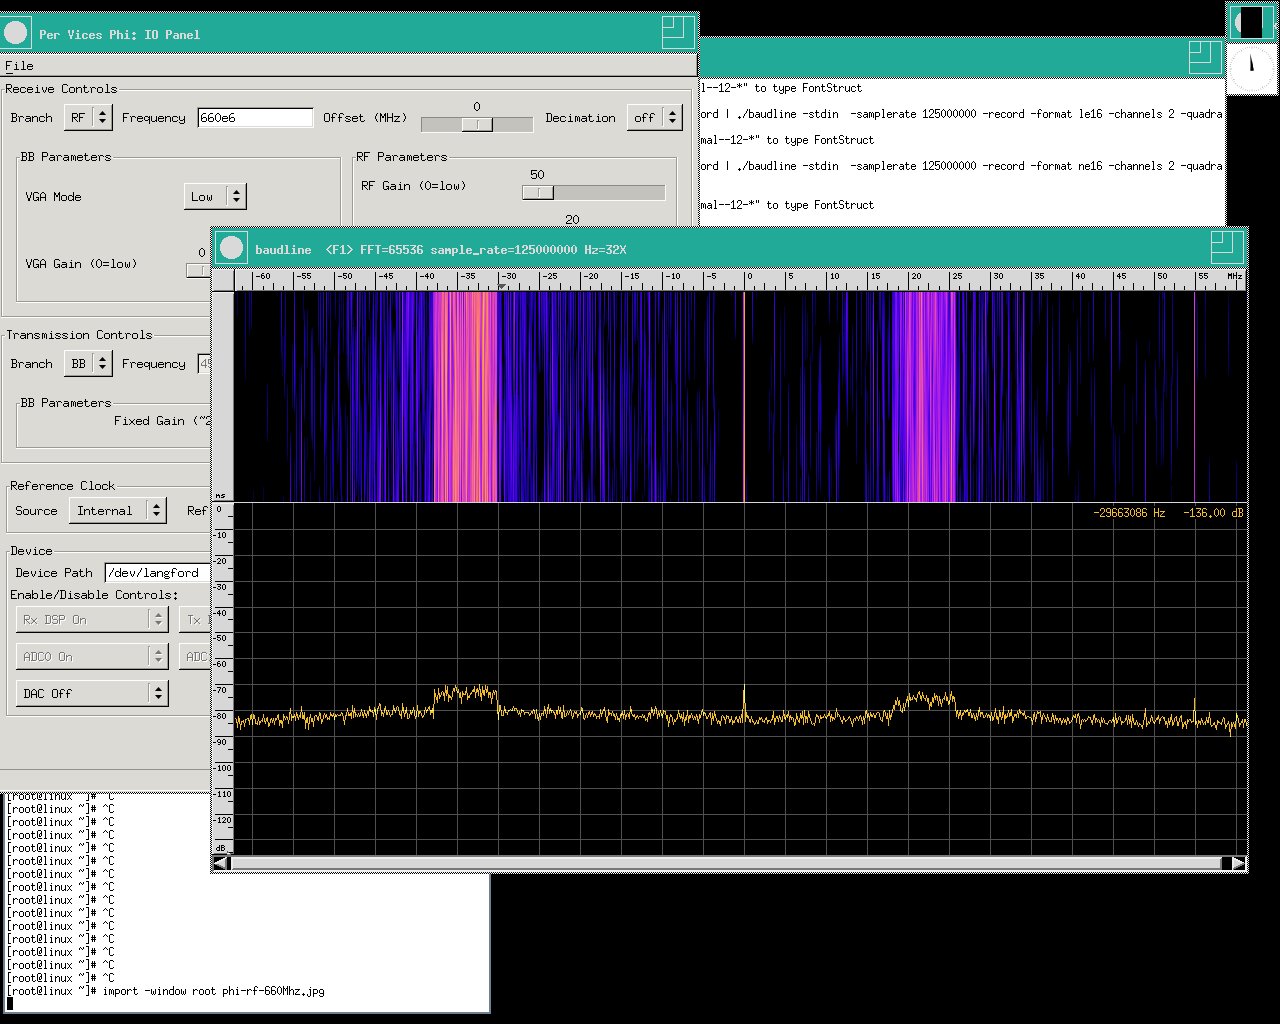Click the Device Path field showing /dev/langford
Image resolution: width=1280 pixels, height=1024 pixels.
[156, 572]
